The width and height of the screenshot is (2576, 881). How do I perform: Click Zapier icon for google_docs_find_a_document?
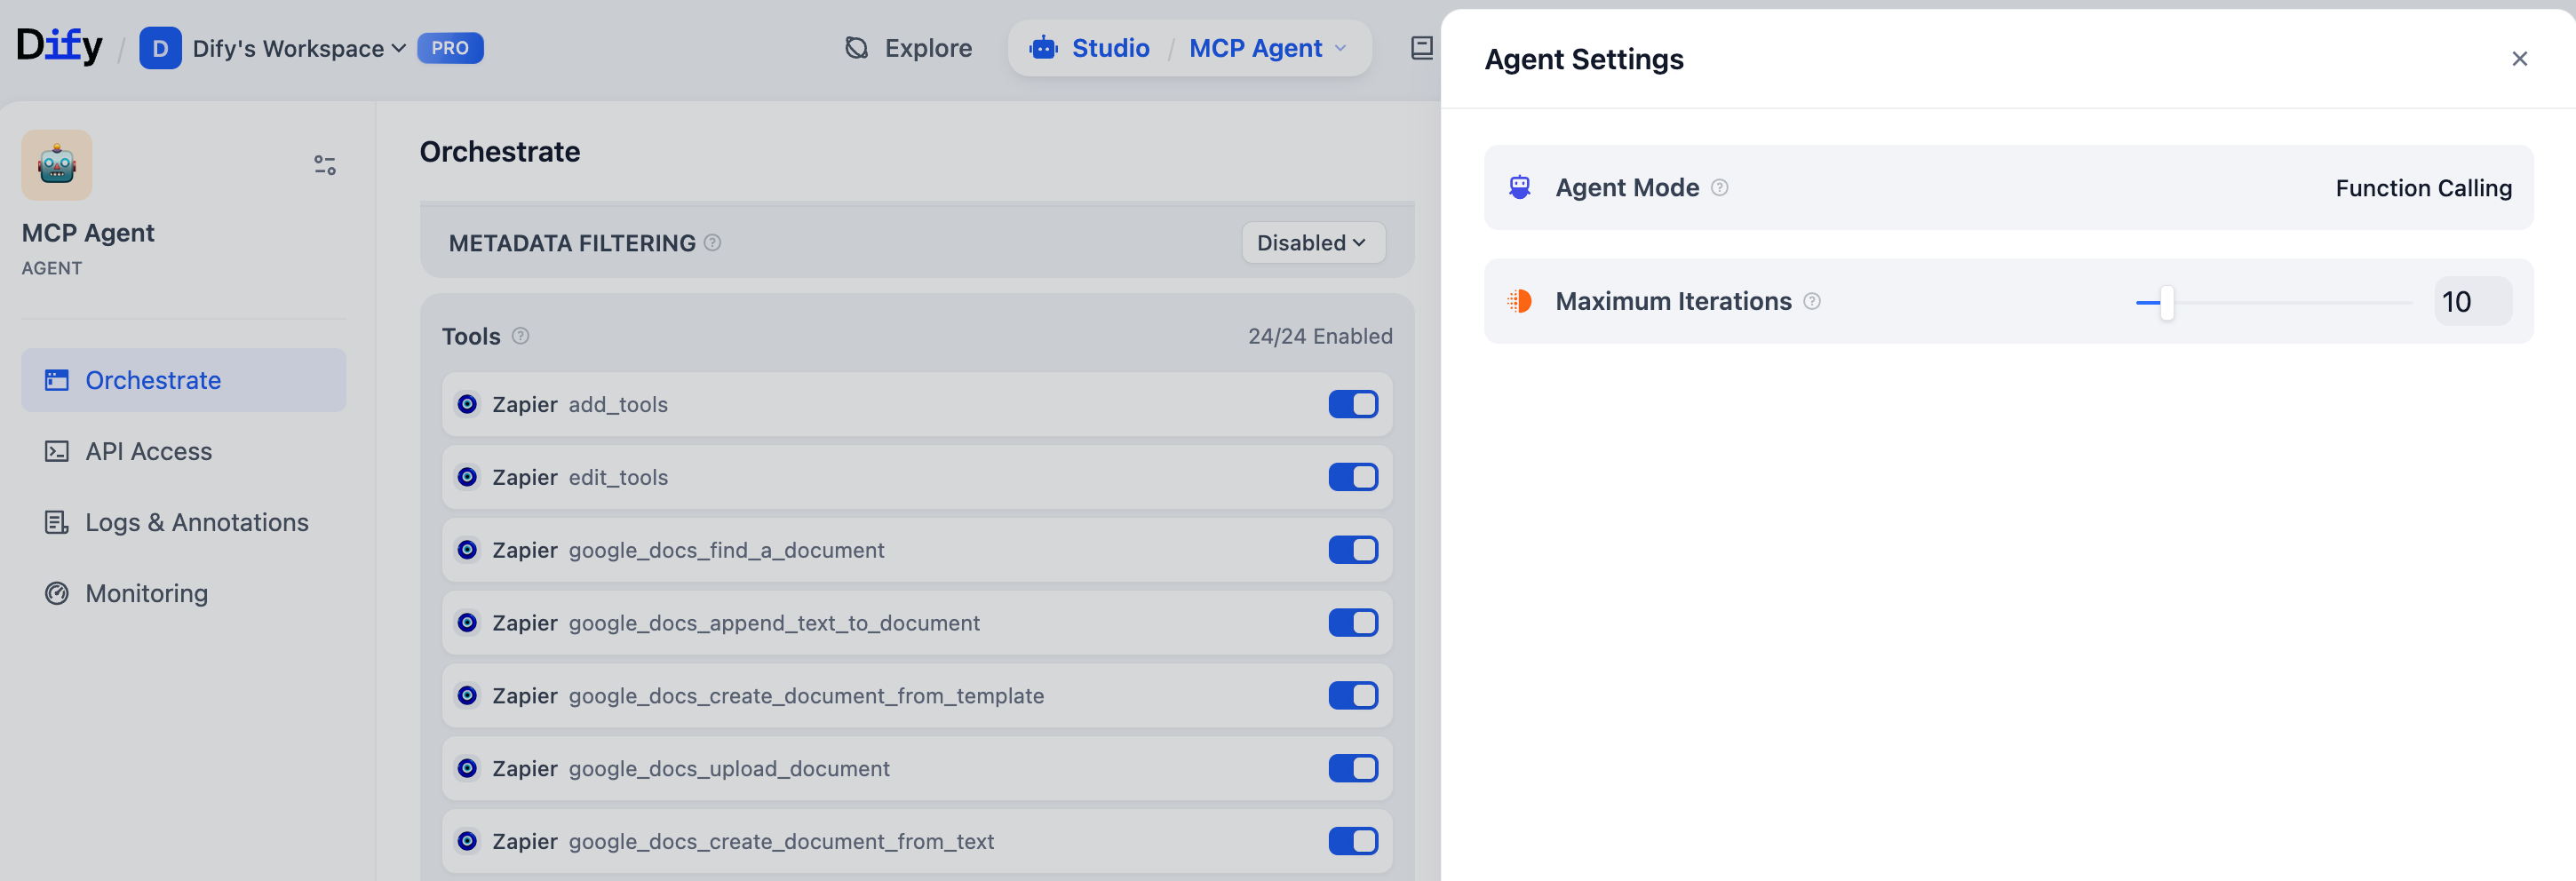point(467,550)
